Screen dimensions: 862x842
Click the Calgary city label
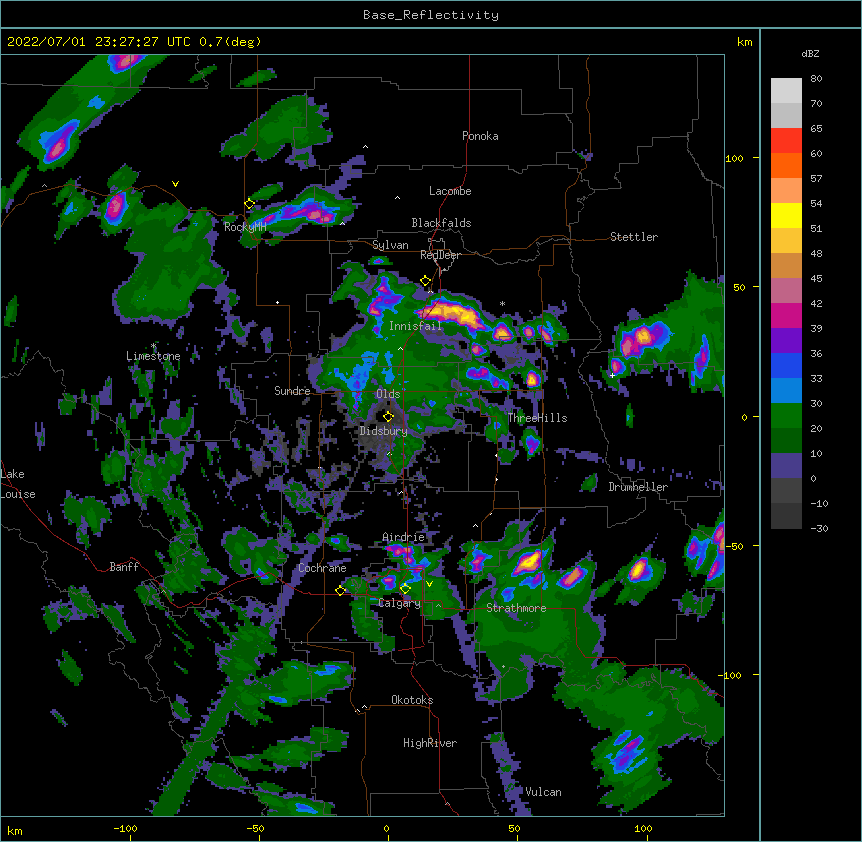399,603
